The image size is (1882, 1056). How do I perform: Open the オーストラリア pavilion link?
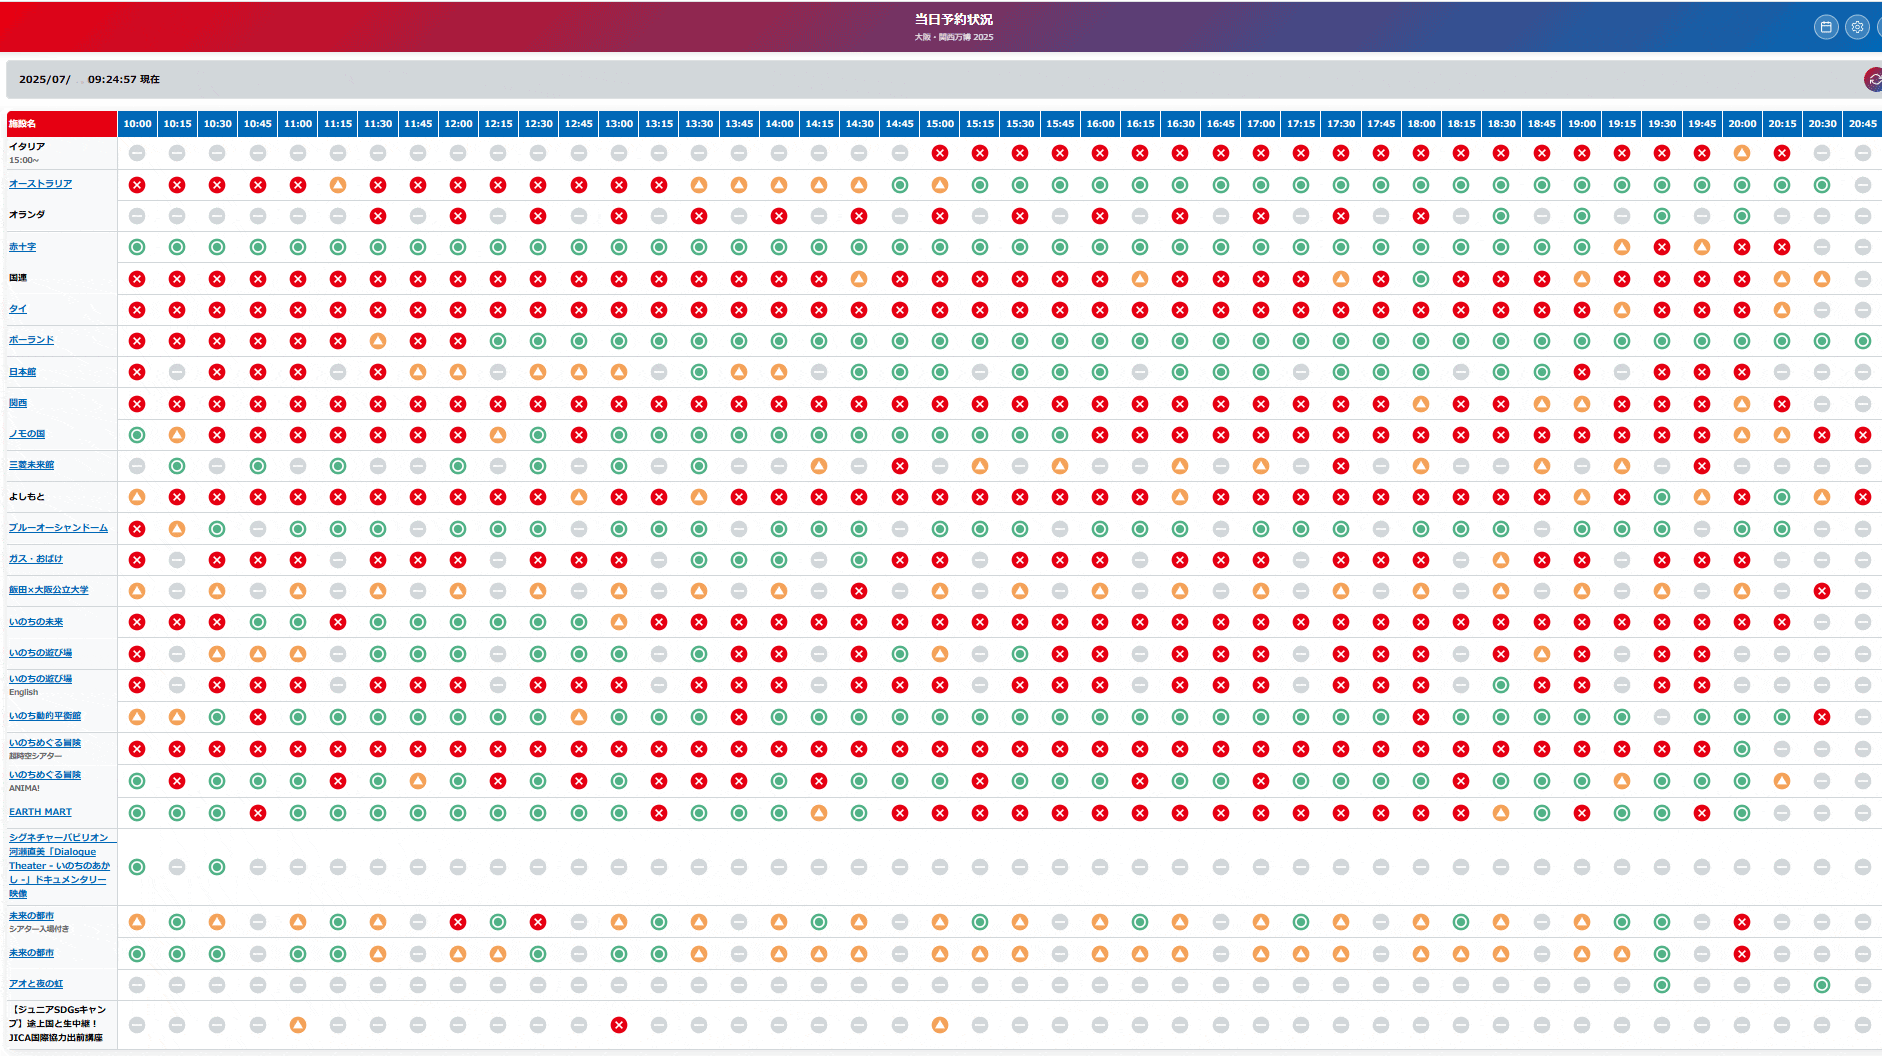point(40,184)
